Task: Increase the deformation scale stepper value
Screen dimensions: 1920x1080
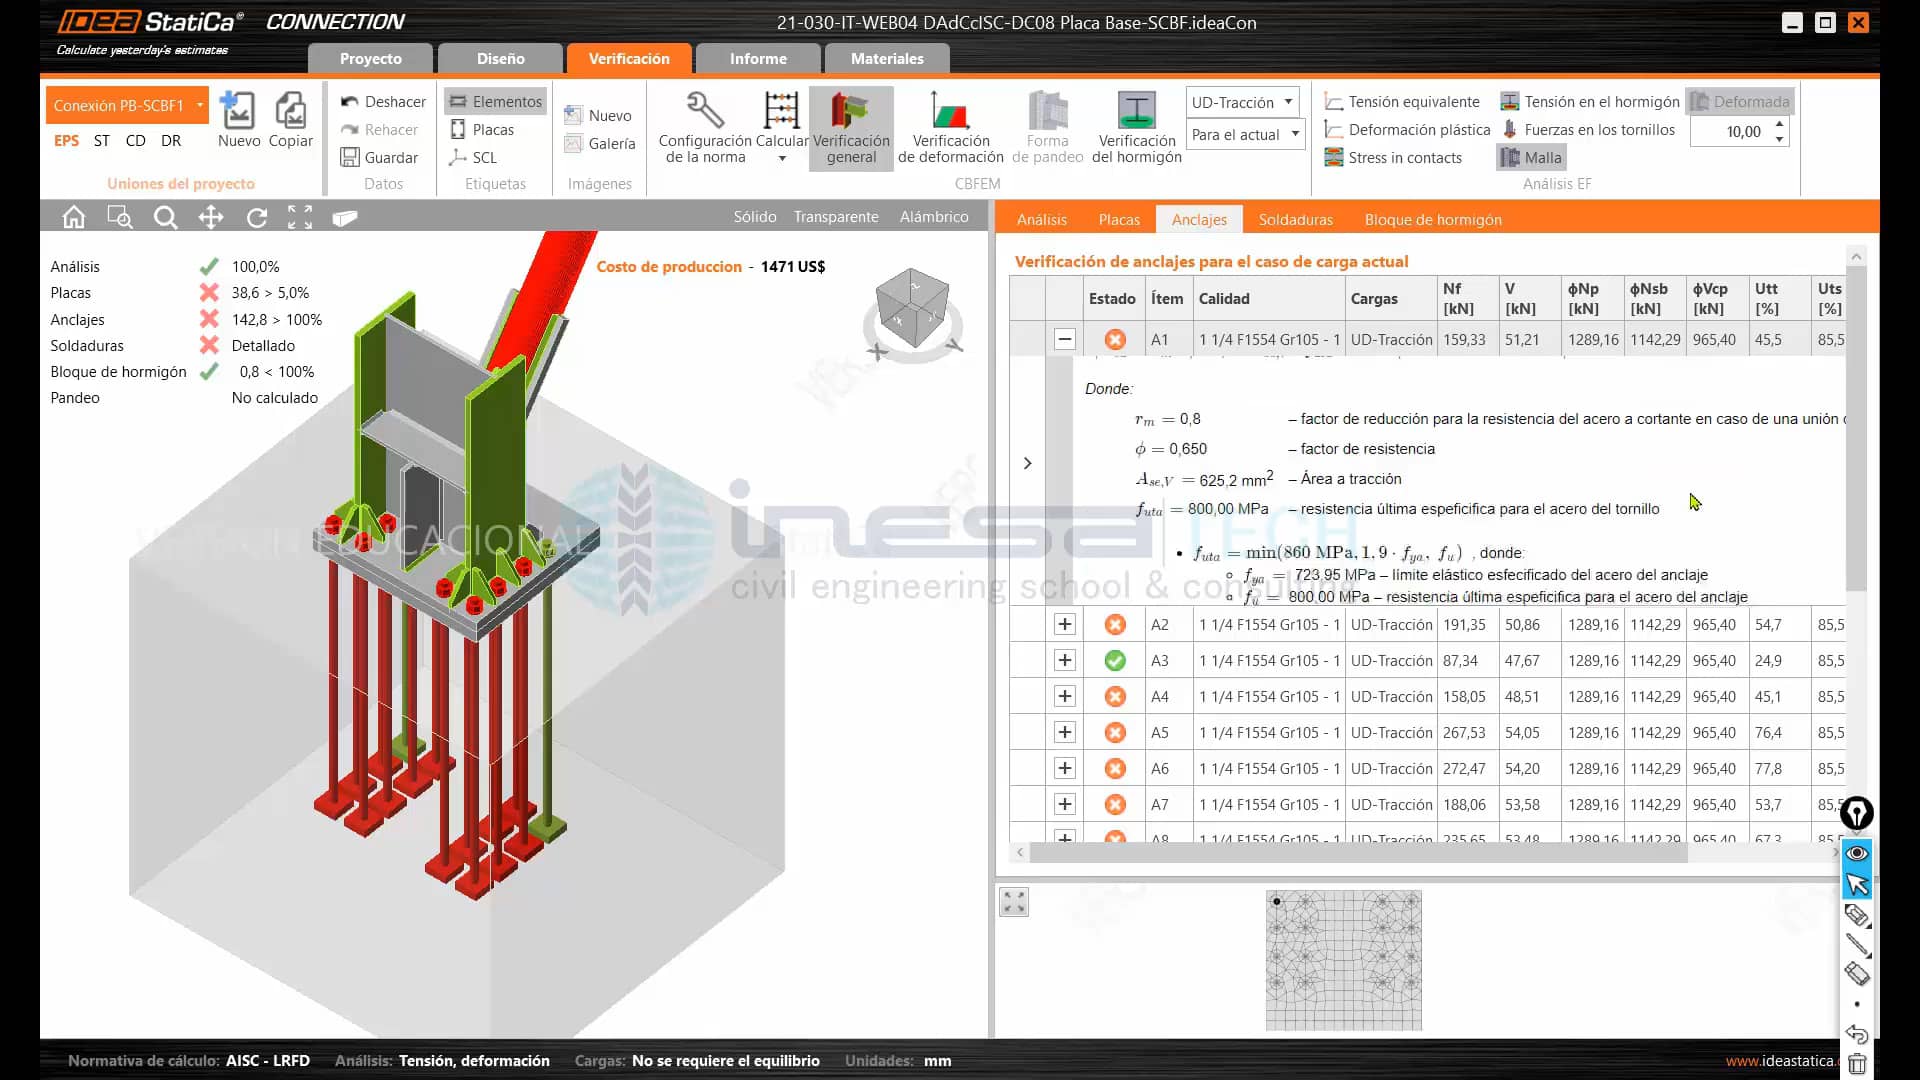Action: pyautogui.click(x=1778, y=124)
